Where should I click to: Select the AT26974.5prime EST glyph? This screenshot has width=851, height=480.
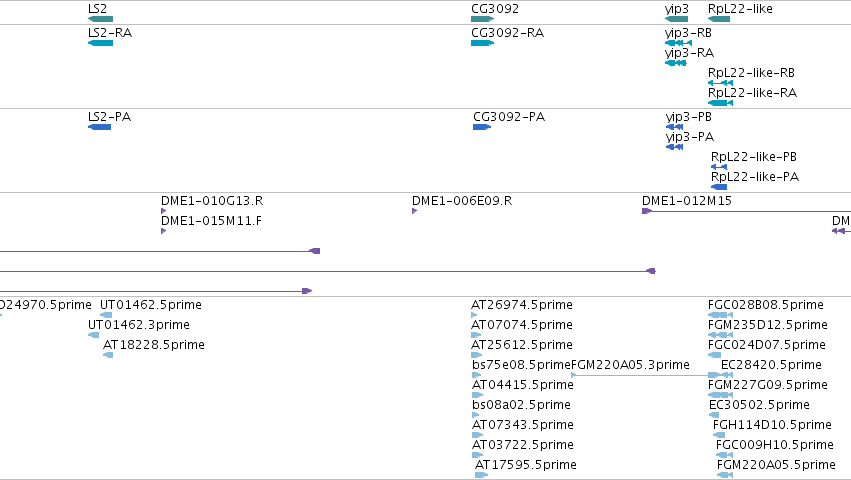474,315
